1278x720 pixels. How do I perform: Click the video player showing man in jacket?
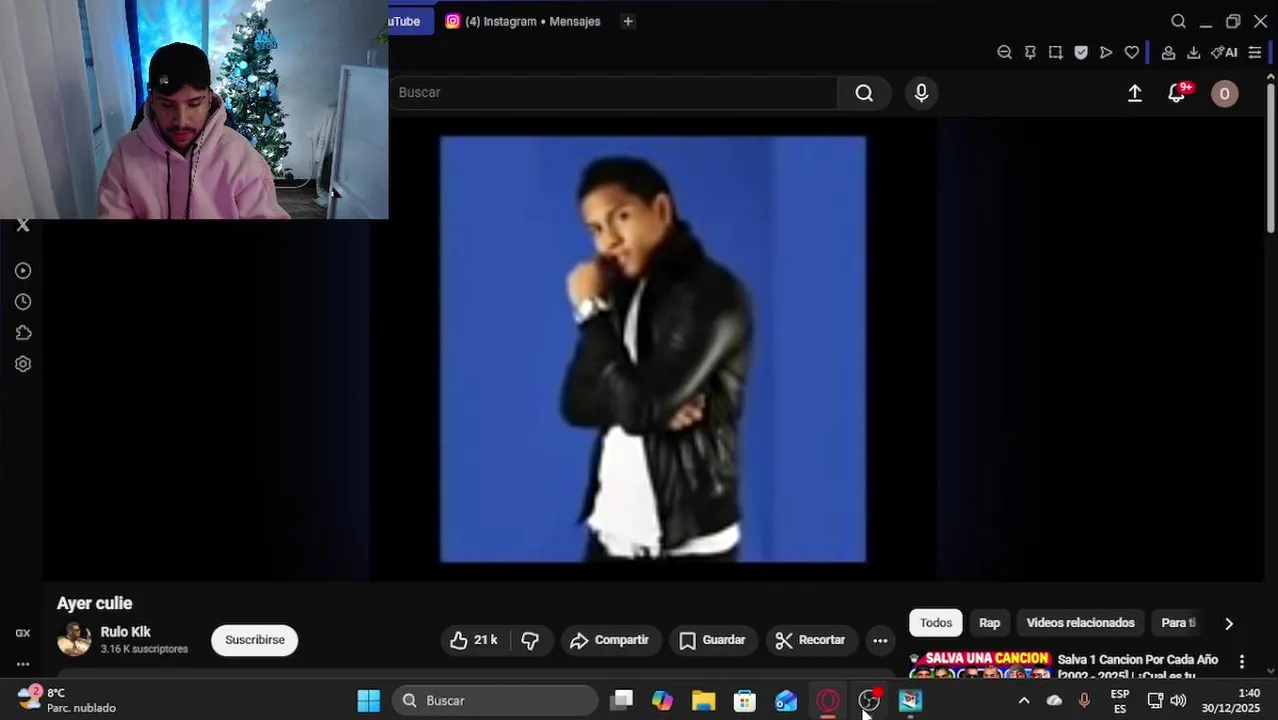pyautogui.click(x=653, y=349)
